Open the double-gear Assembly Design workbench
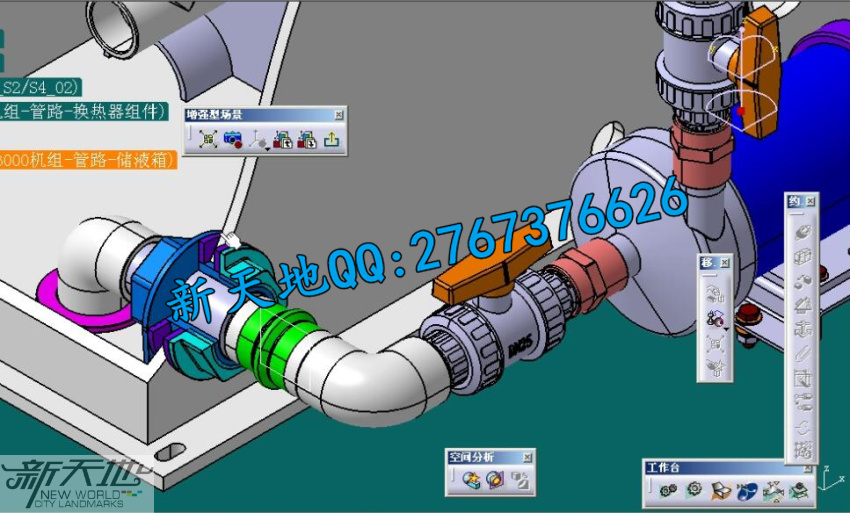Viewport: 850px width, 513px height. click(668, 491)
